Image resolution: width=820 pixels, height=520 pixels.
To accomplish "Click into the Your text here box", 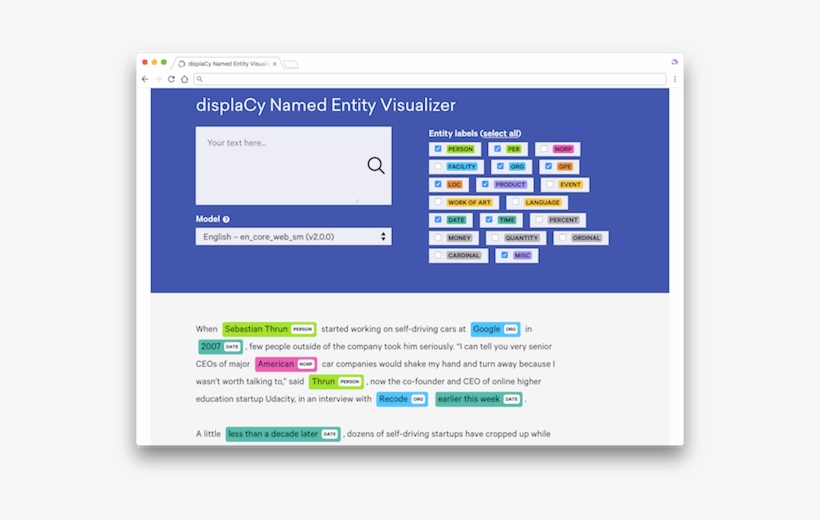I will (x=293, y=165).
